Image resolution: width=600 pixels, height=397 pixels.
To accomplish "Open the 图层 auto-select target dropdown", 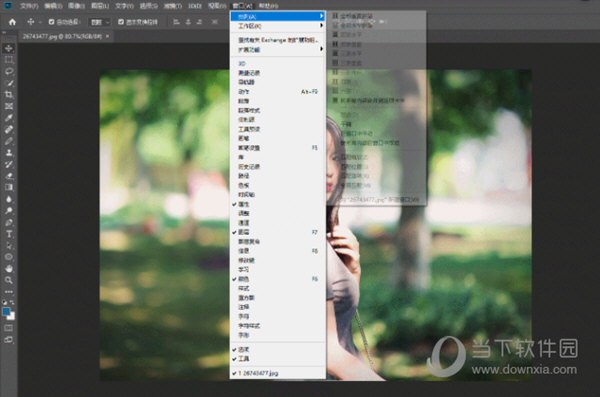I will click(x=99, y=22).
